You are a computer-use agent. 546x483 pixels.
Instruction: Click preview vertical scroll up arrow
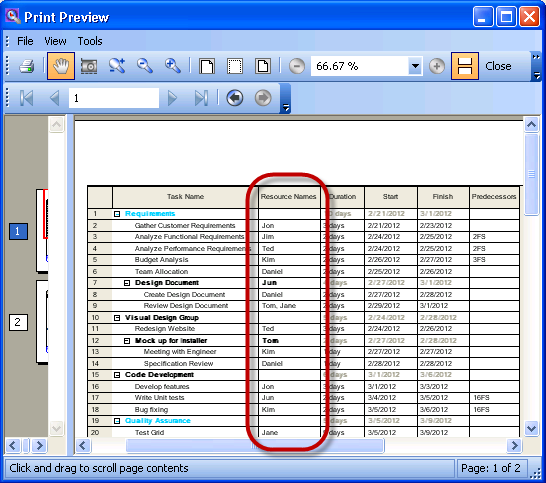pyautogui.click(x=531, y=124)
